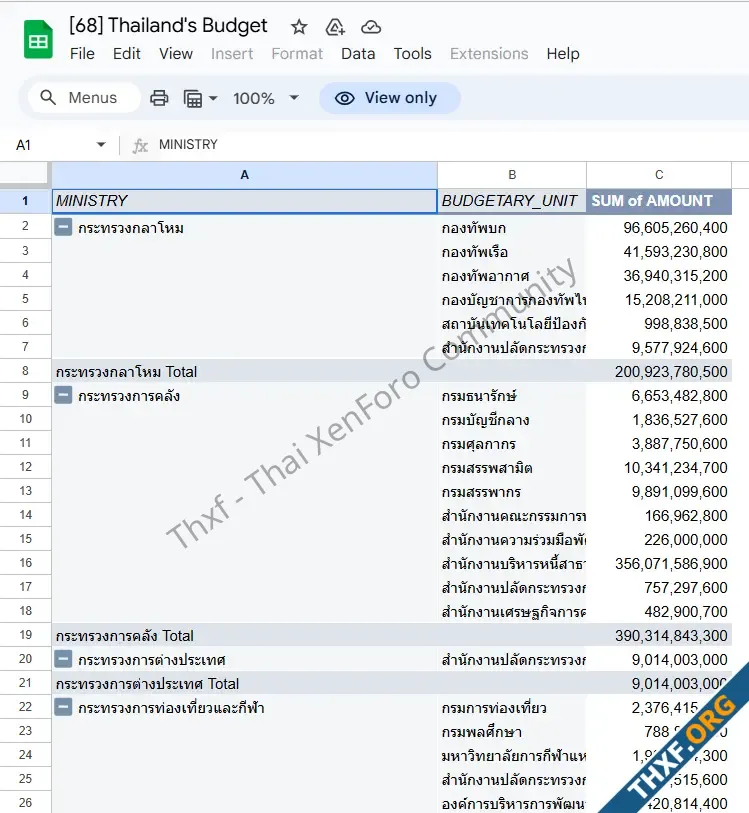The image size is (749, 813).
Task: Click the MINISTRY header cell
Action: [x=244, y=201]
